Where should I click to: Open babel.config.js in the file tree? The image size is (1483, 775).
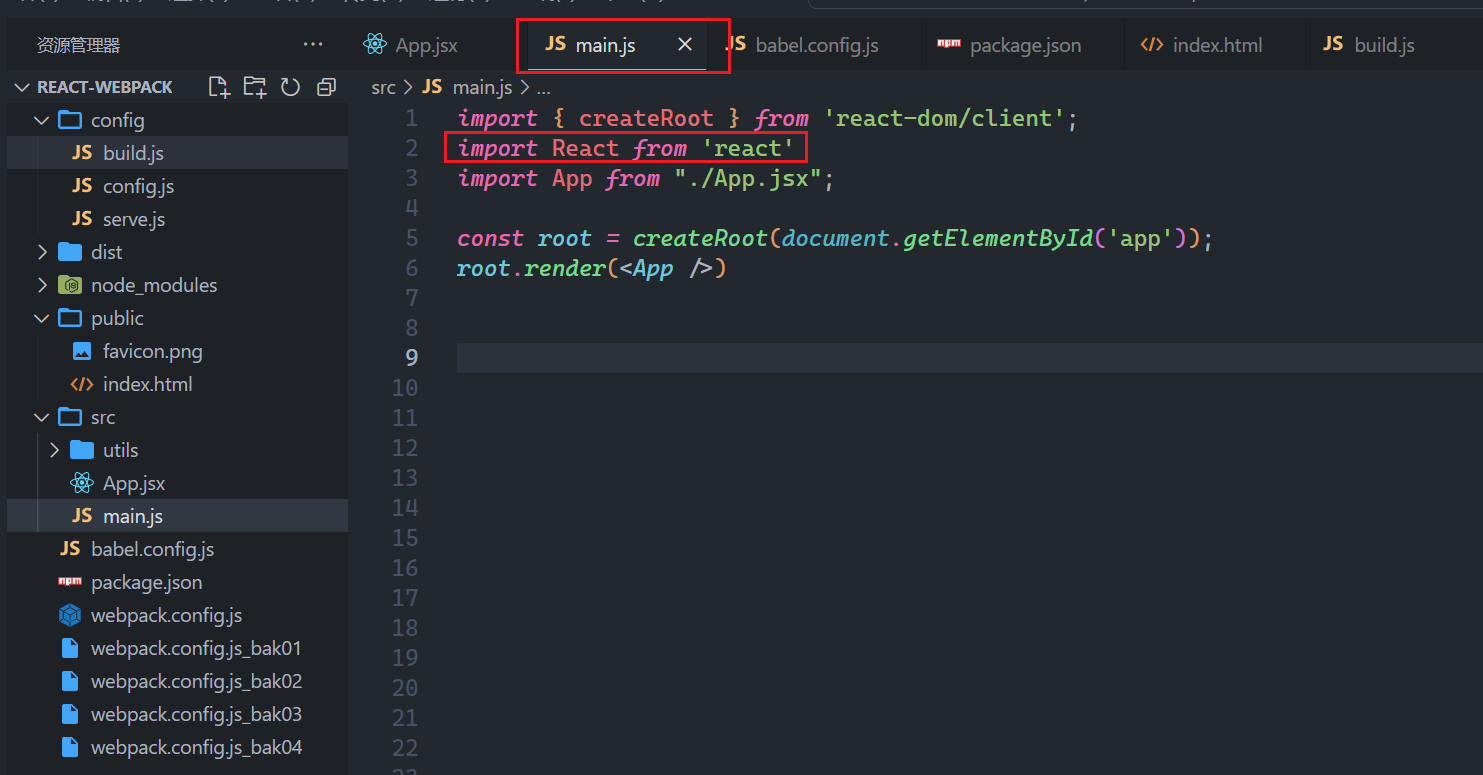pyautogui.click(x=178, y=549)
